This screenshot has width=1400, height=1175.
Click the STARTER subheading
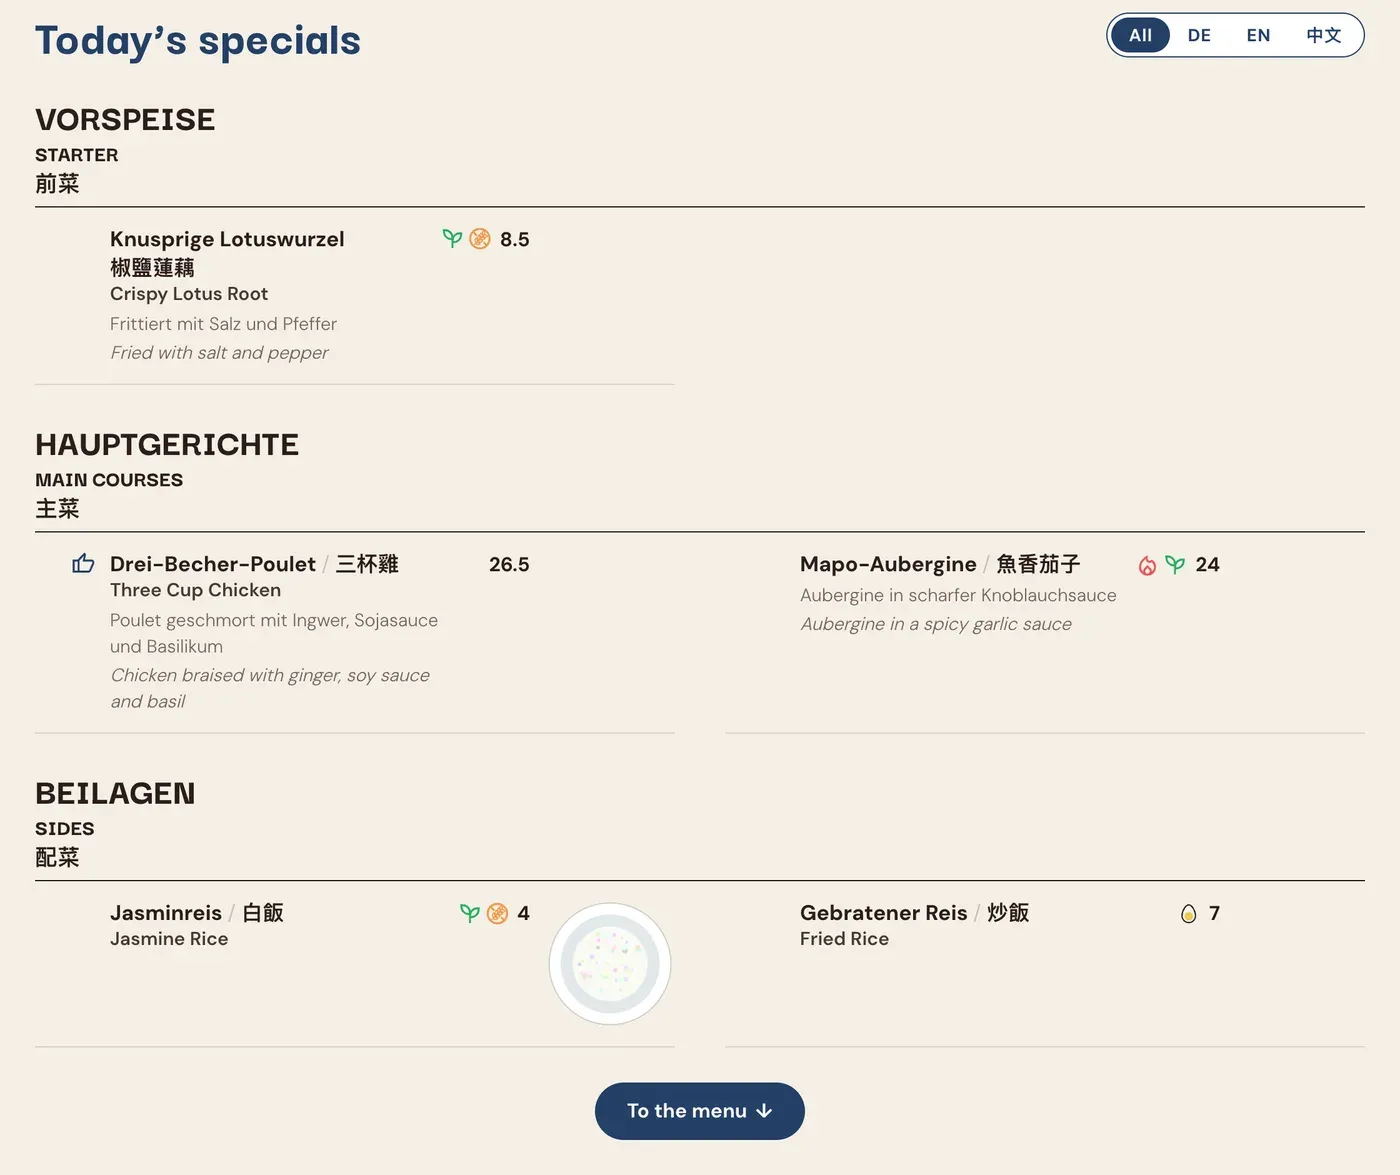(x=76, y=155)
